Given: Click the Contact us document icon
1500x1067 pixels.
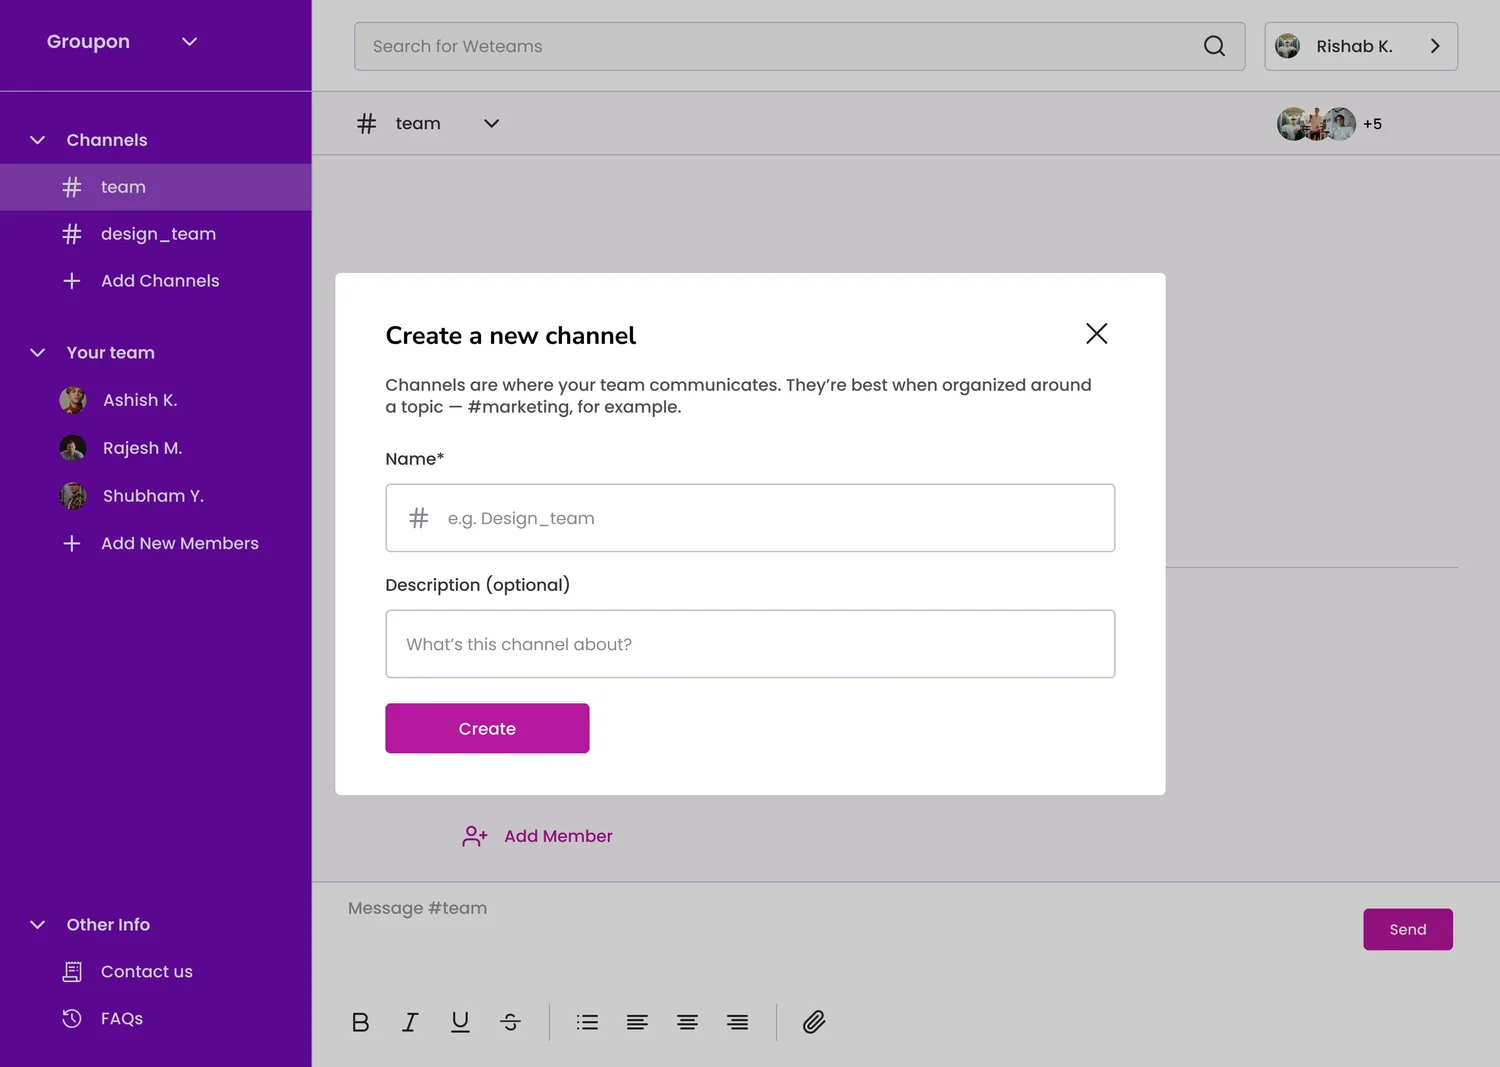Looking at the screenshot, I should [72, 971].
